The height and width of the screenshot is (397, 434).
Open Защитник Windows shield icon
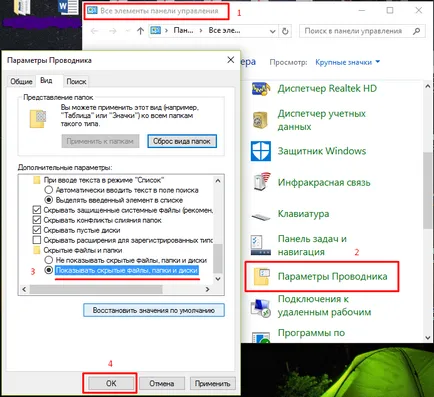[x=261, y=151]
